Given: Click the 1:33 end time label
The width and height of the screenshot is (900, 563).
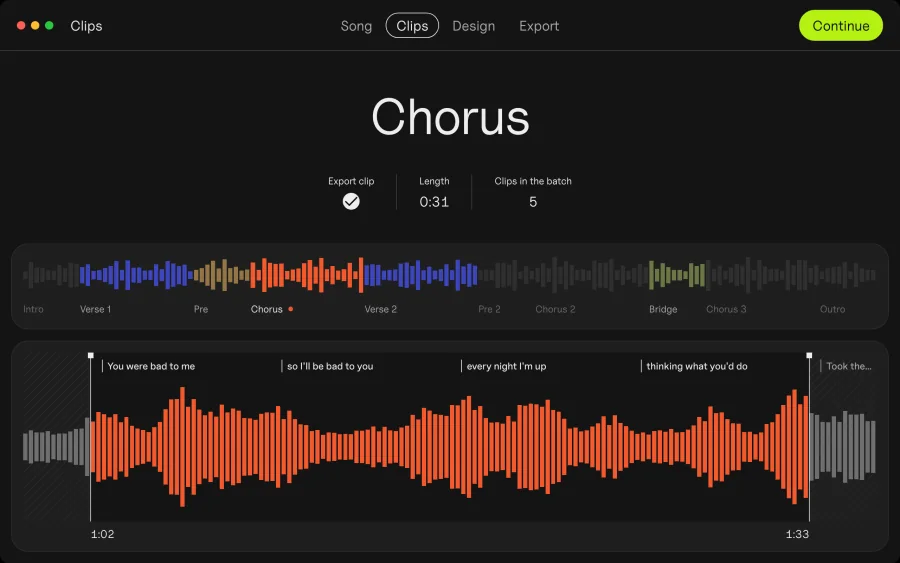Looking at the screenshot, I should (x=797, y=534).
